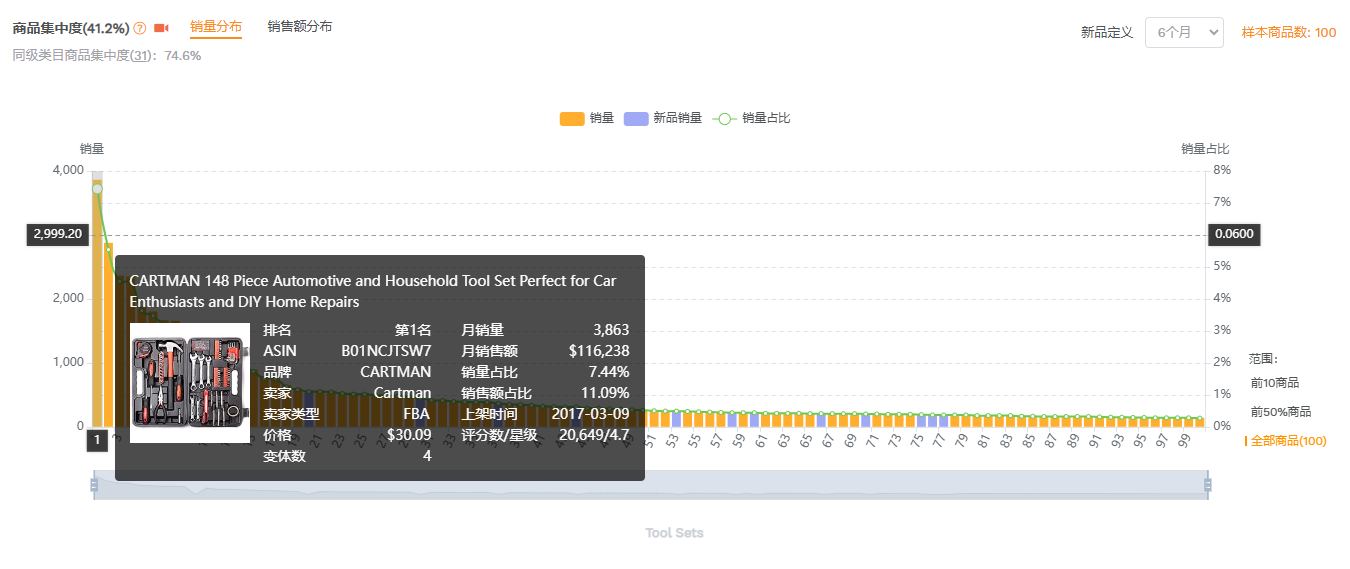Open the 新品定义 6个月 dropdown
The image size is (1350, 569).
pyautogui.click(x=1183, y=32)
